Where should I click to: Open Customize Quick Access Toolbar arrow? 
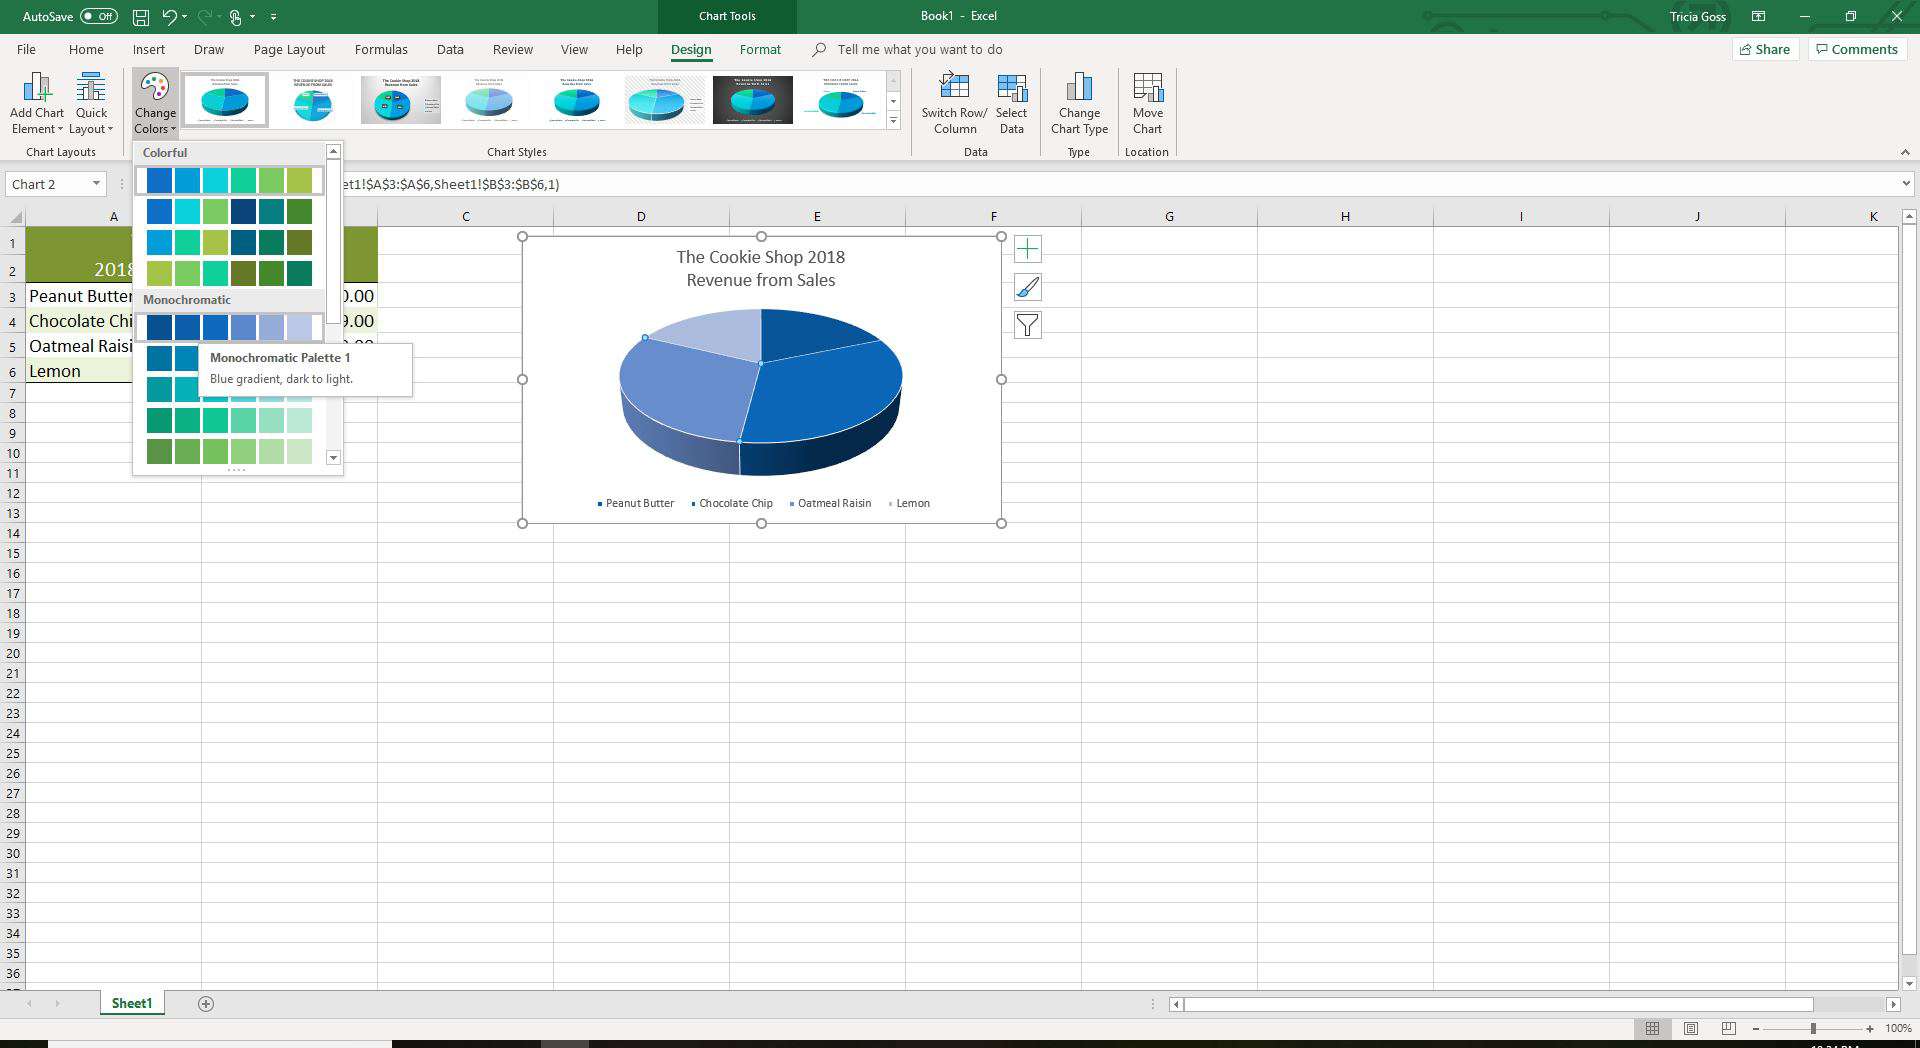[x=273, y=17]
